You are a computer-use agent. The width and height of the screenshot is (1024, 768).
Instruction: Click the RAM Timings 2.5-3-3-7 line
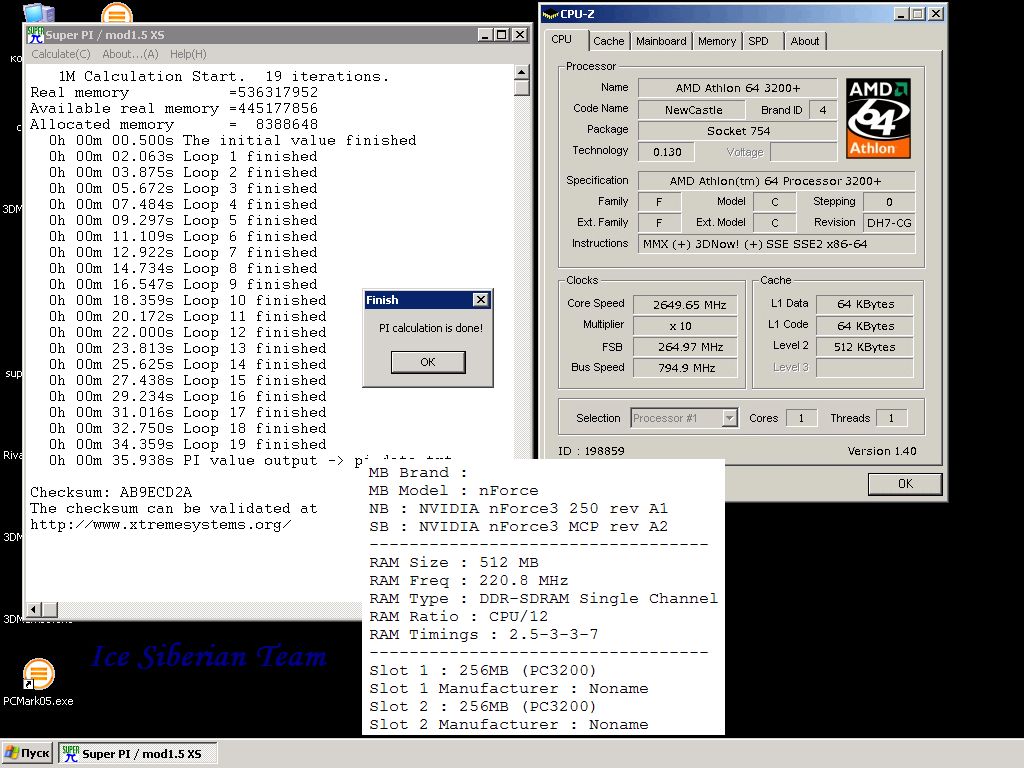coord(483,635)
